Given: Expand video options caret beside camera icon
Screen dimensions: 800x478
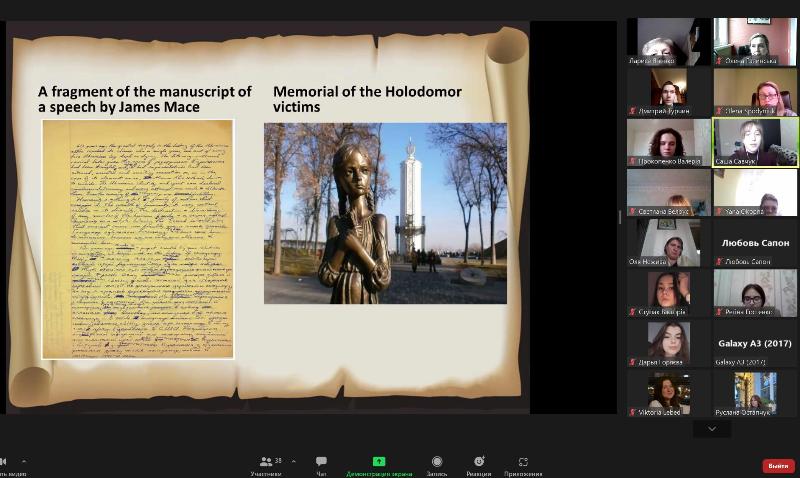Looking at the screenshot, I should point(23,461).
